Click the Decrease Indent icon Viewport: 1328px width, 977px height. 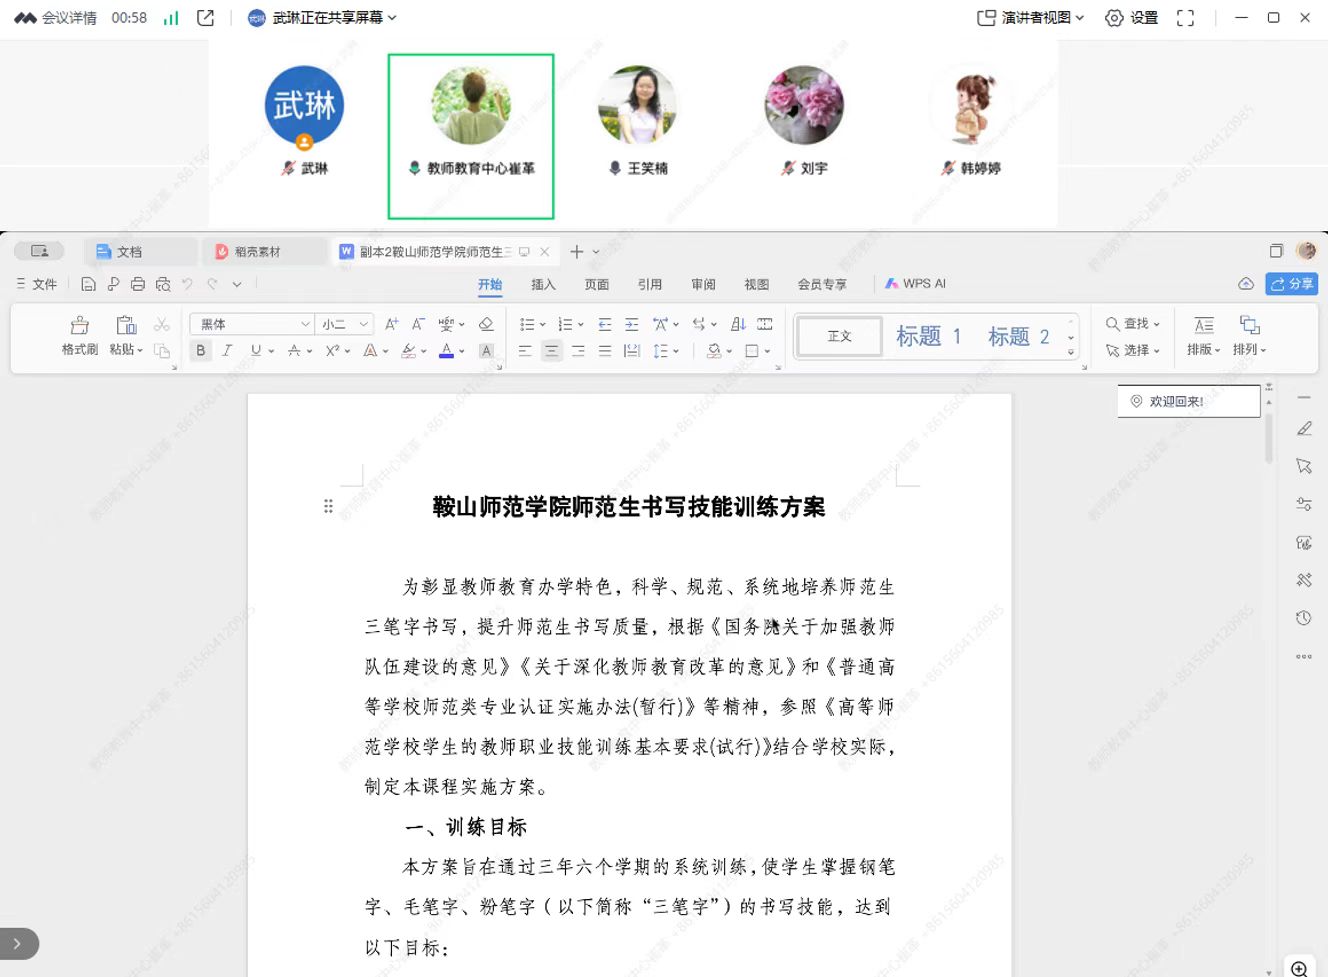(x=605, y=324)
